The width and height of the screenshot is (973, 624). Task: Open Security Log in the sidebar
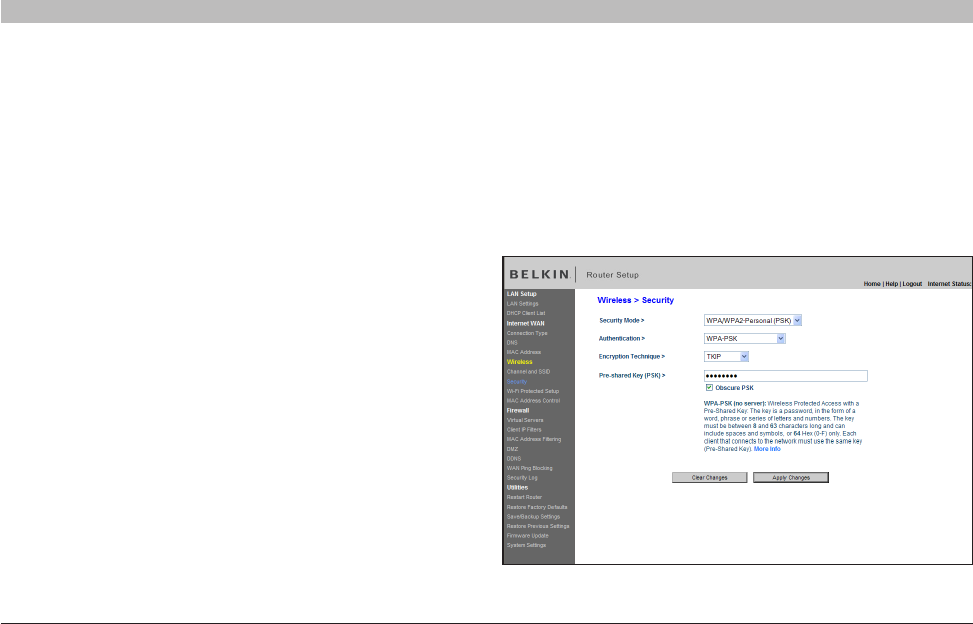522,478
